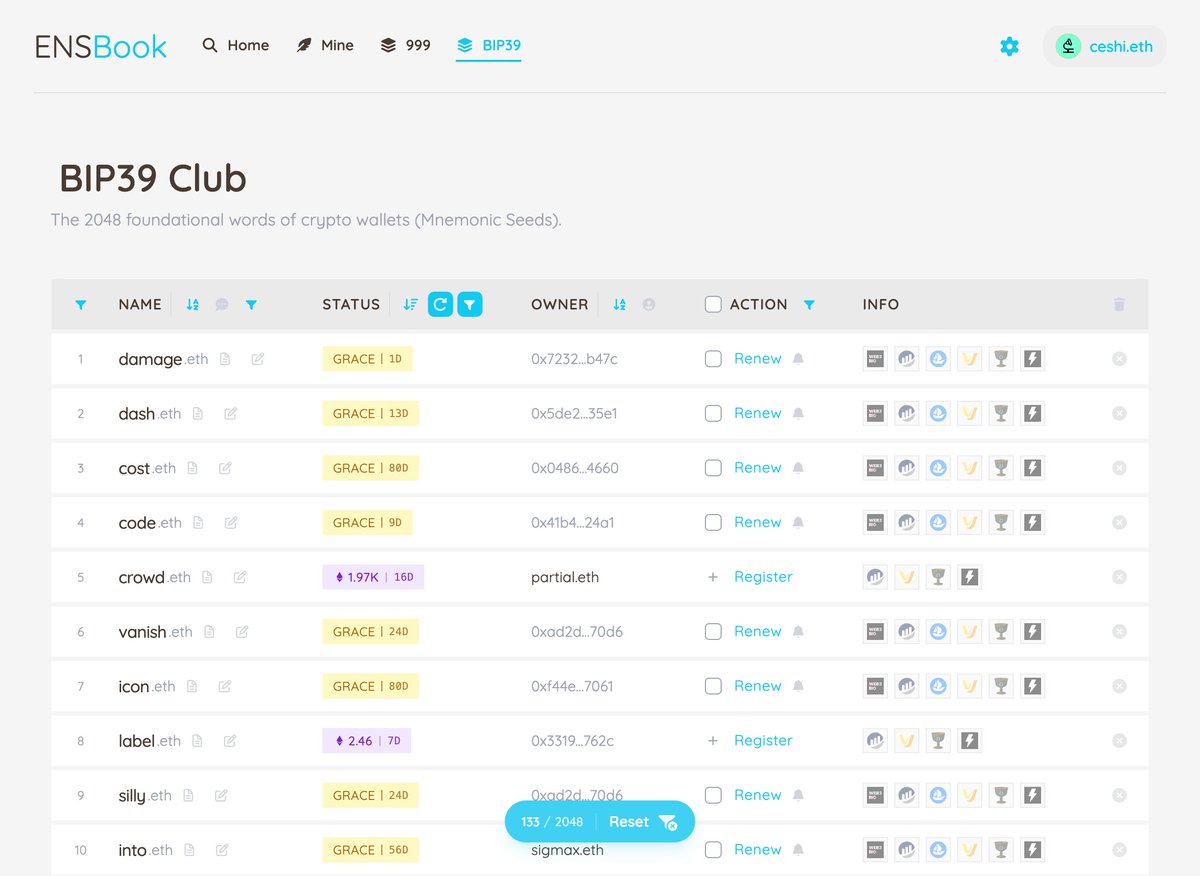
Task: Register label.eth
Action: click(763, 740)
